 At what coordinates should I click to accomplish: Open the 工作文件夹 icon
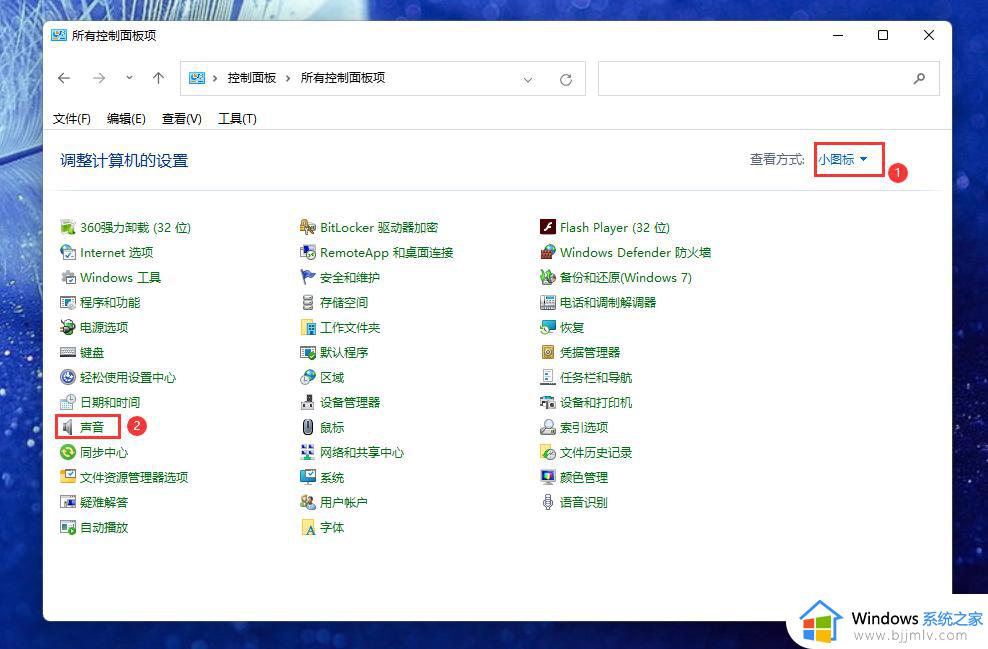pos(307,328)
